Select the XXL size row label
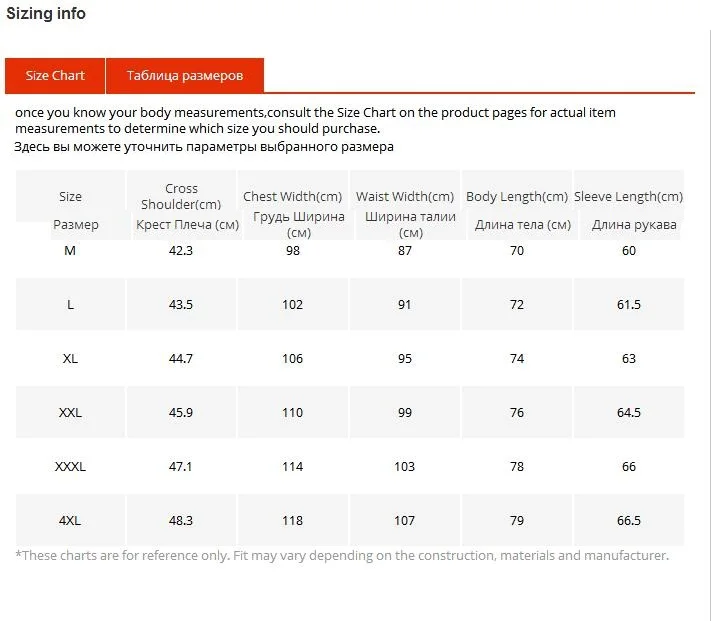Image resolution: width=711 pixels, height=621 pixels. click(x=70, y=412)
